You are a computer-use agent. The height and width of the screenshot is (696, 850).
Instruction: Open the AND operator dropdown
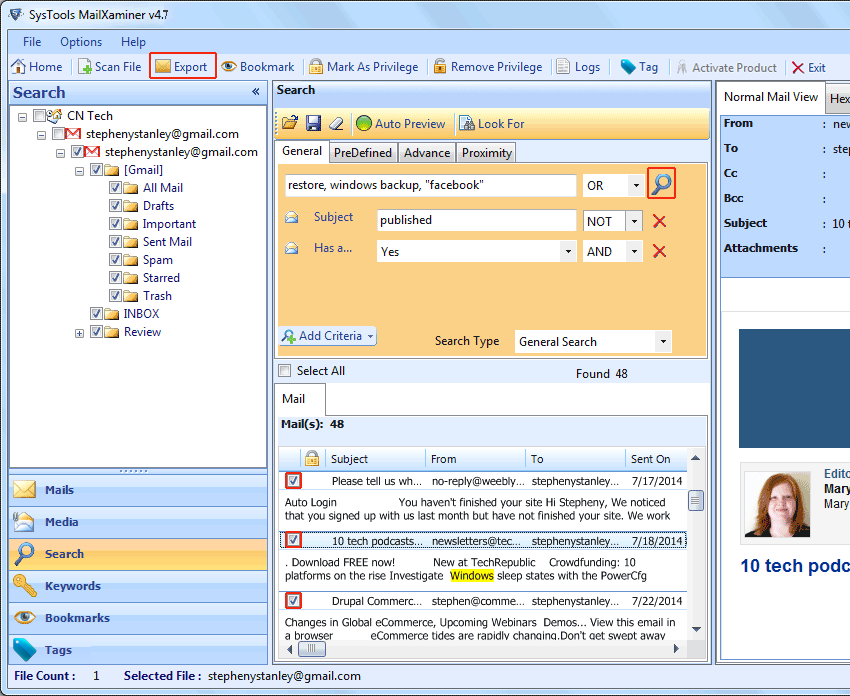634,252
